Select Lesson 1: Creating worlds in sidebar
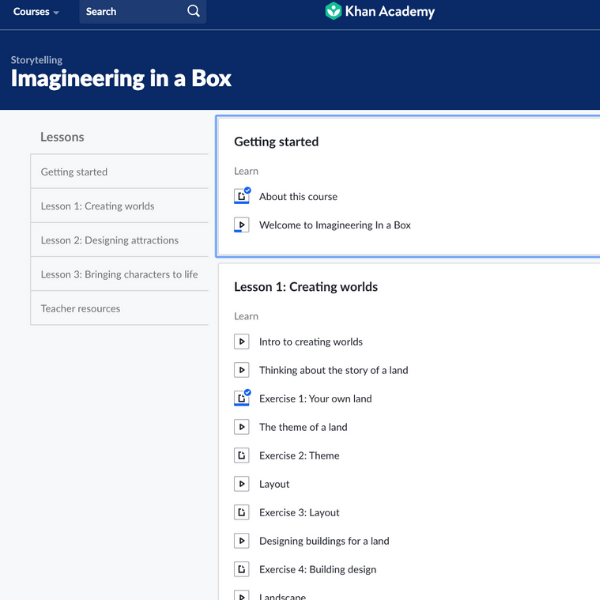Viewport: 600px width, 600px height. [x=119, y=206]
